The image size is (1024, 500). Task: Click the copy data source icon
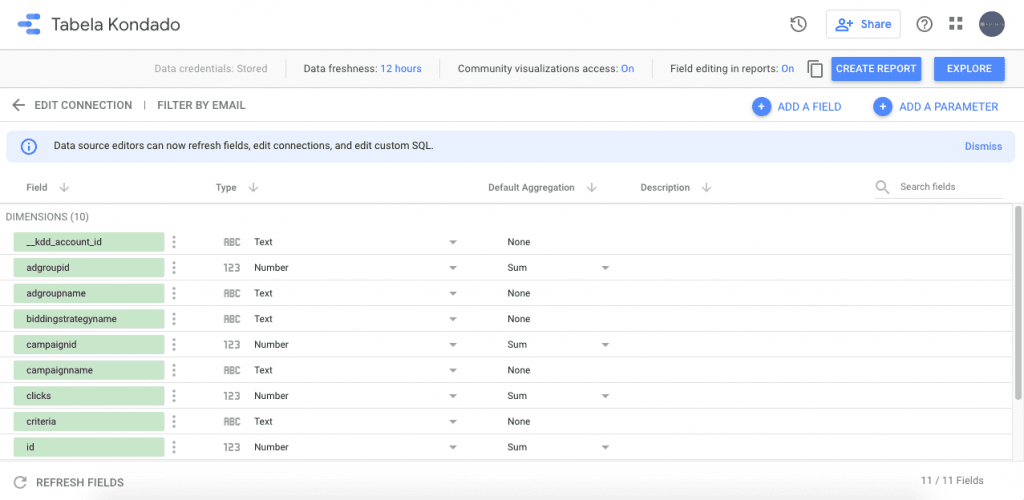click(815, 69)
